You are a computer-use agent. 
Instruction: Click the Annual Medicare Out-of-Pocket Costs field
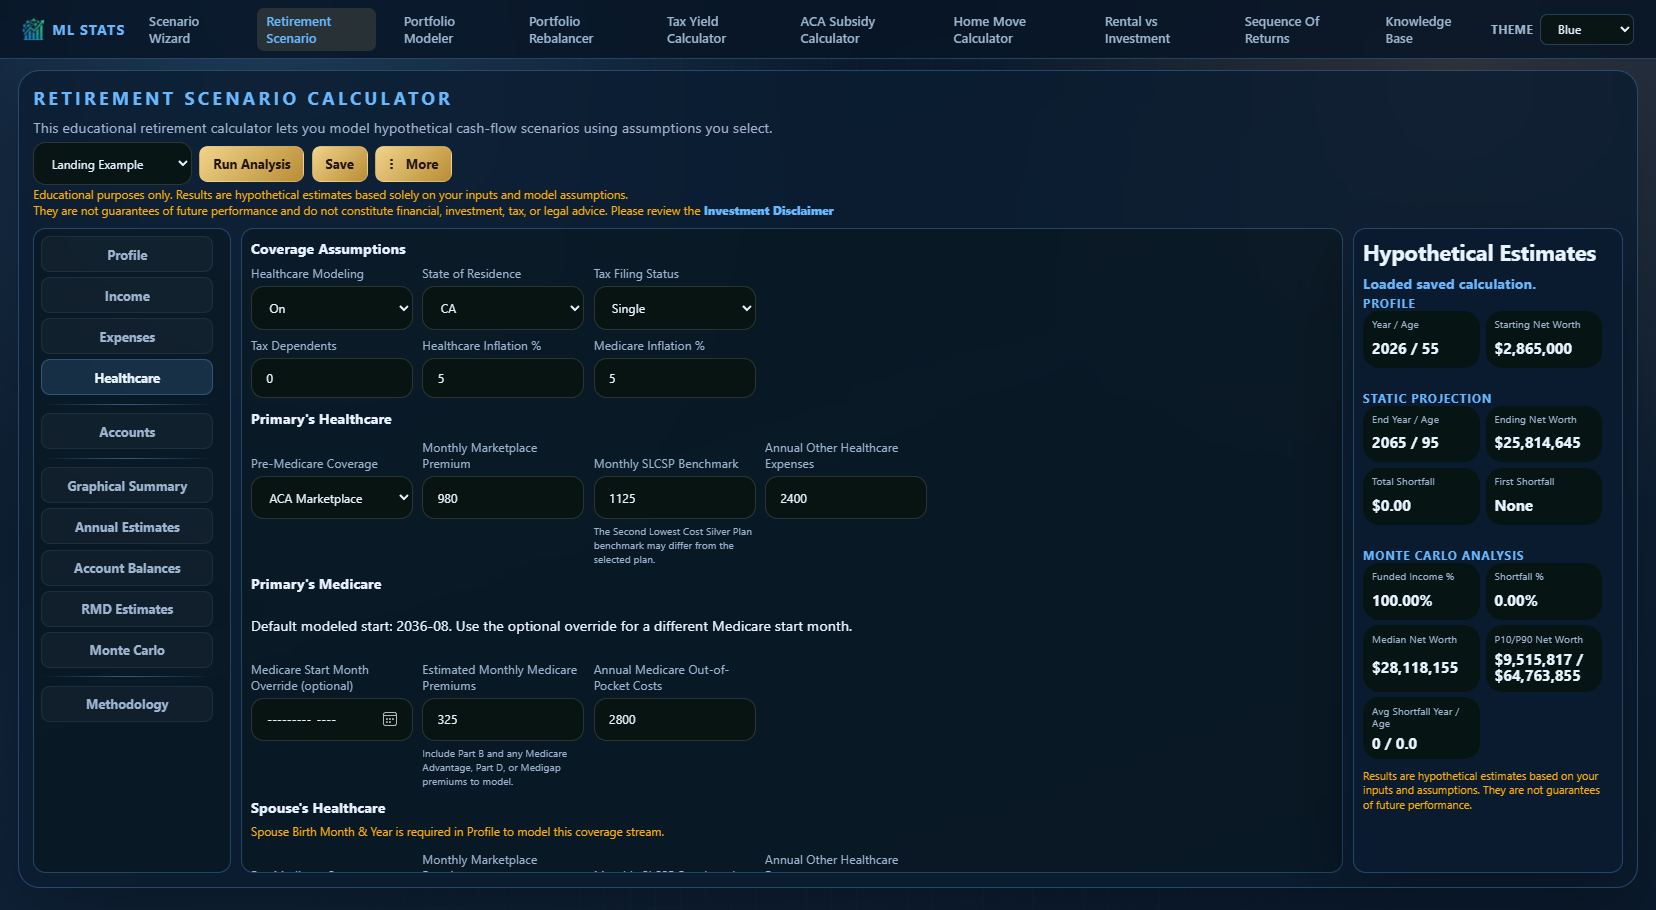click(675, 720)
